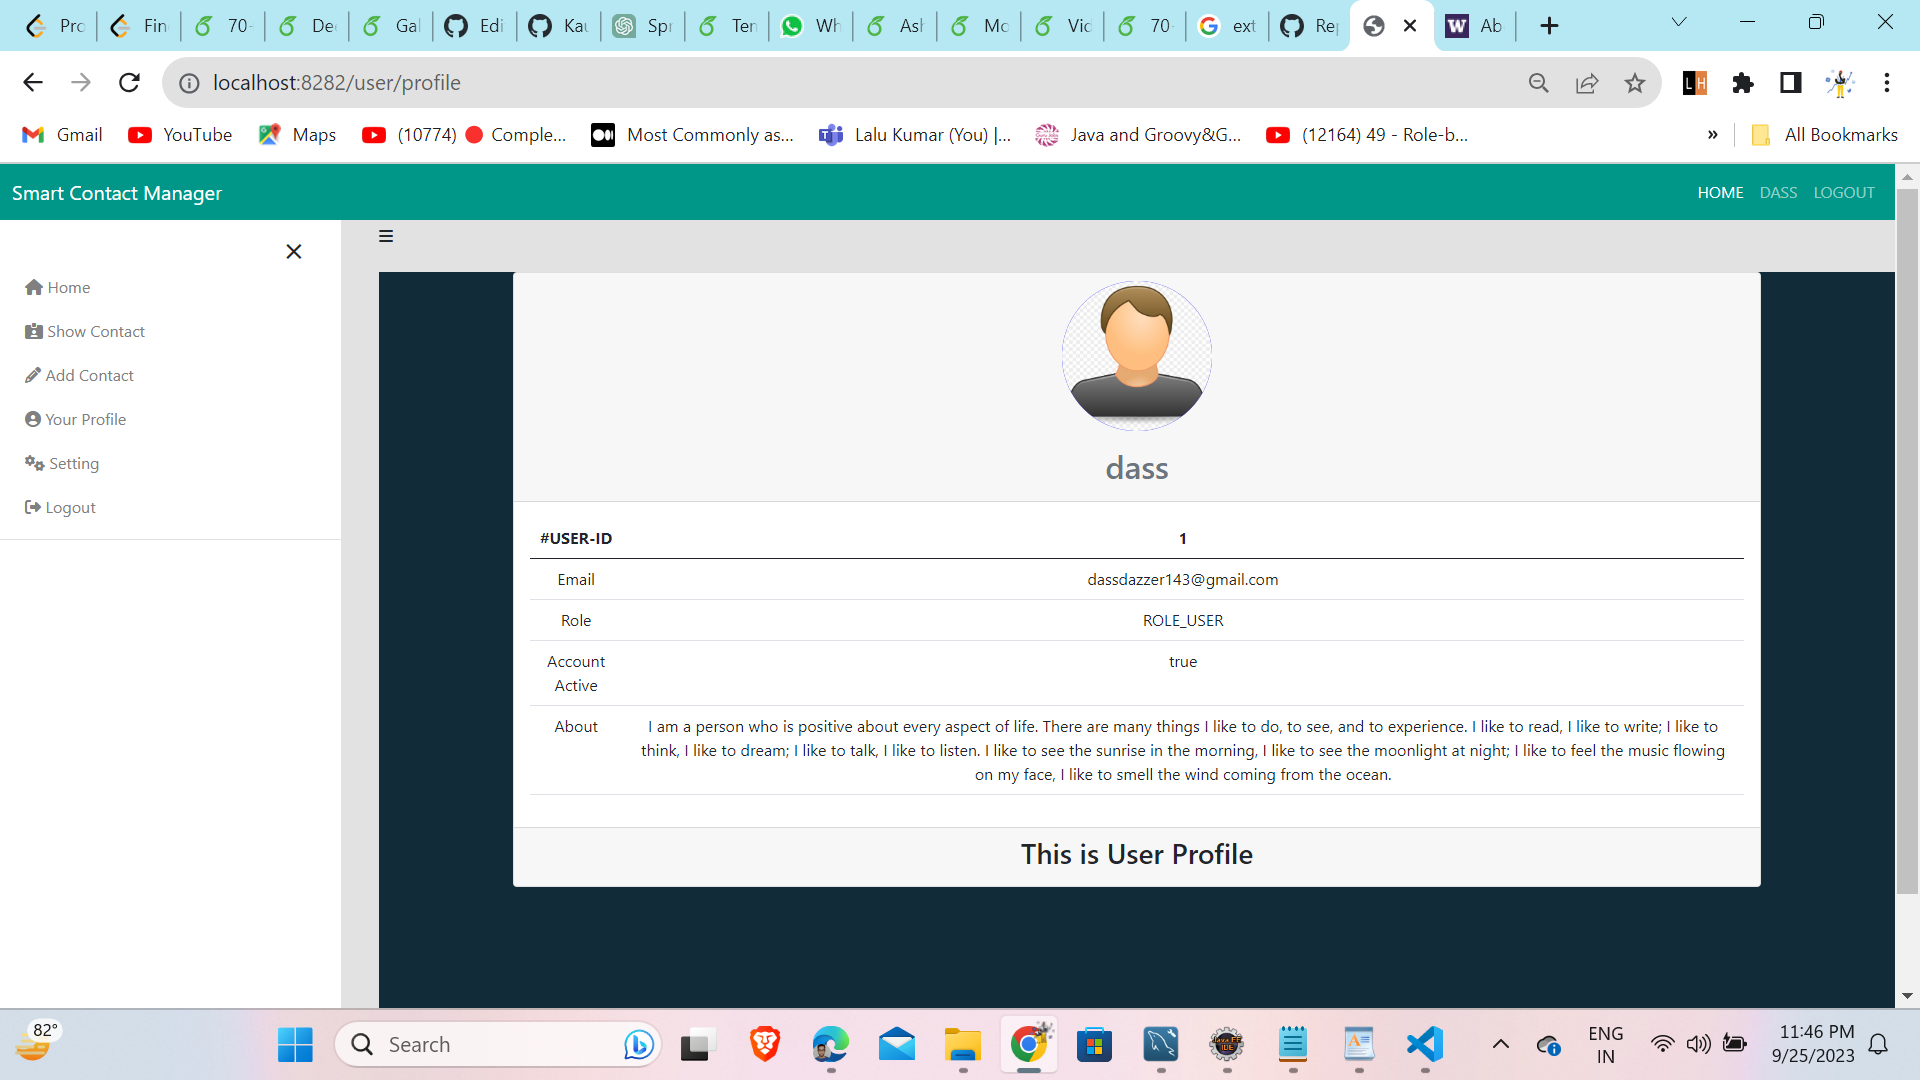The image size is (1920, 1080).
Task: Open the browser tab list dropdown arrow
Action: [1679, 21]
